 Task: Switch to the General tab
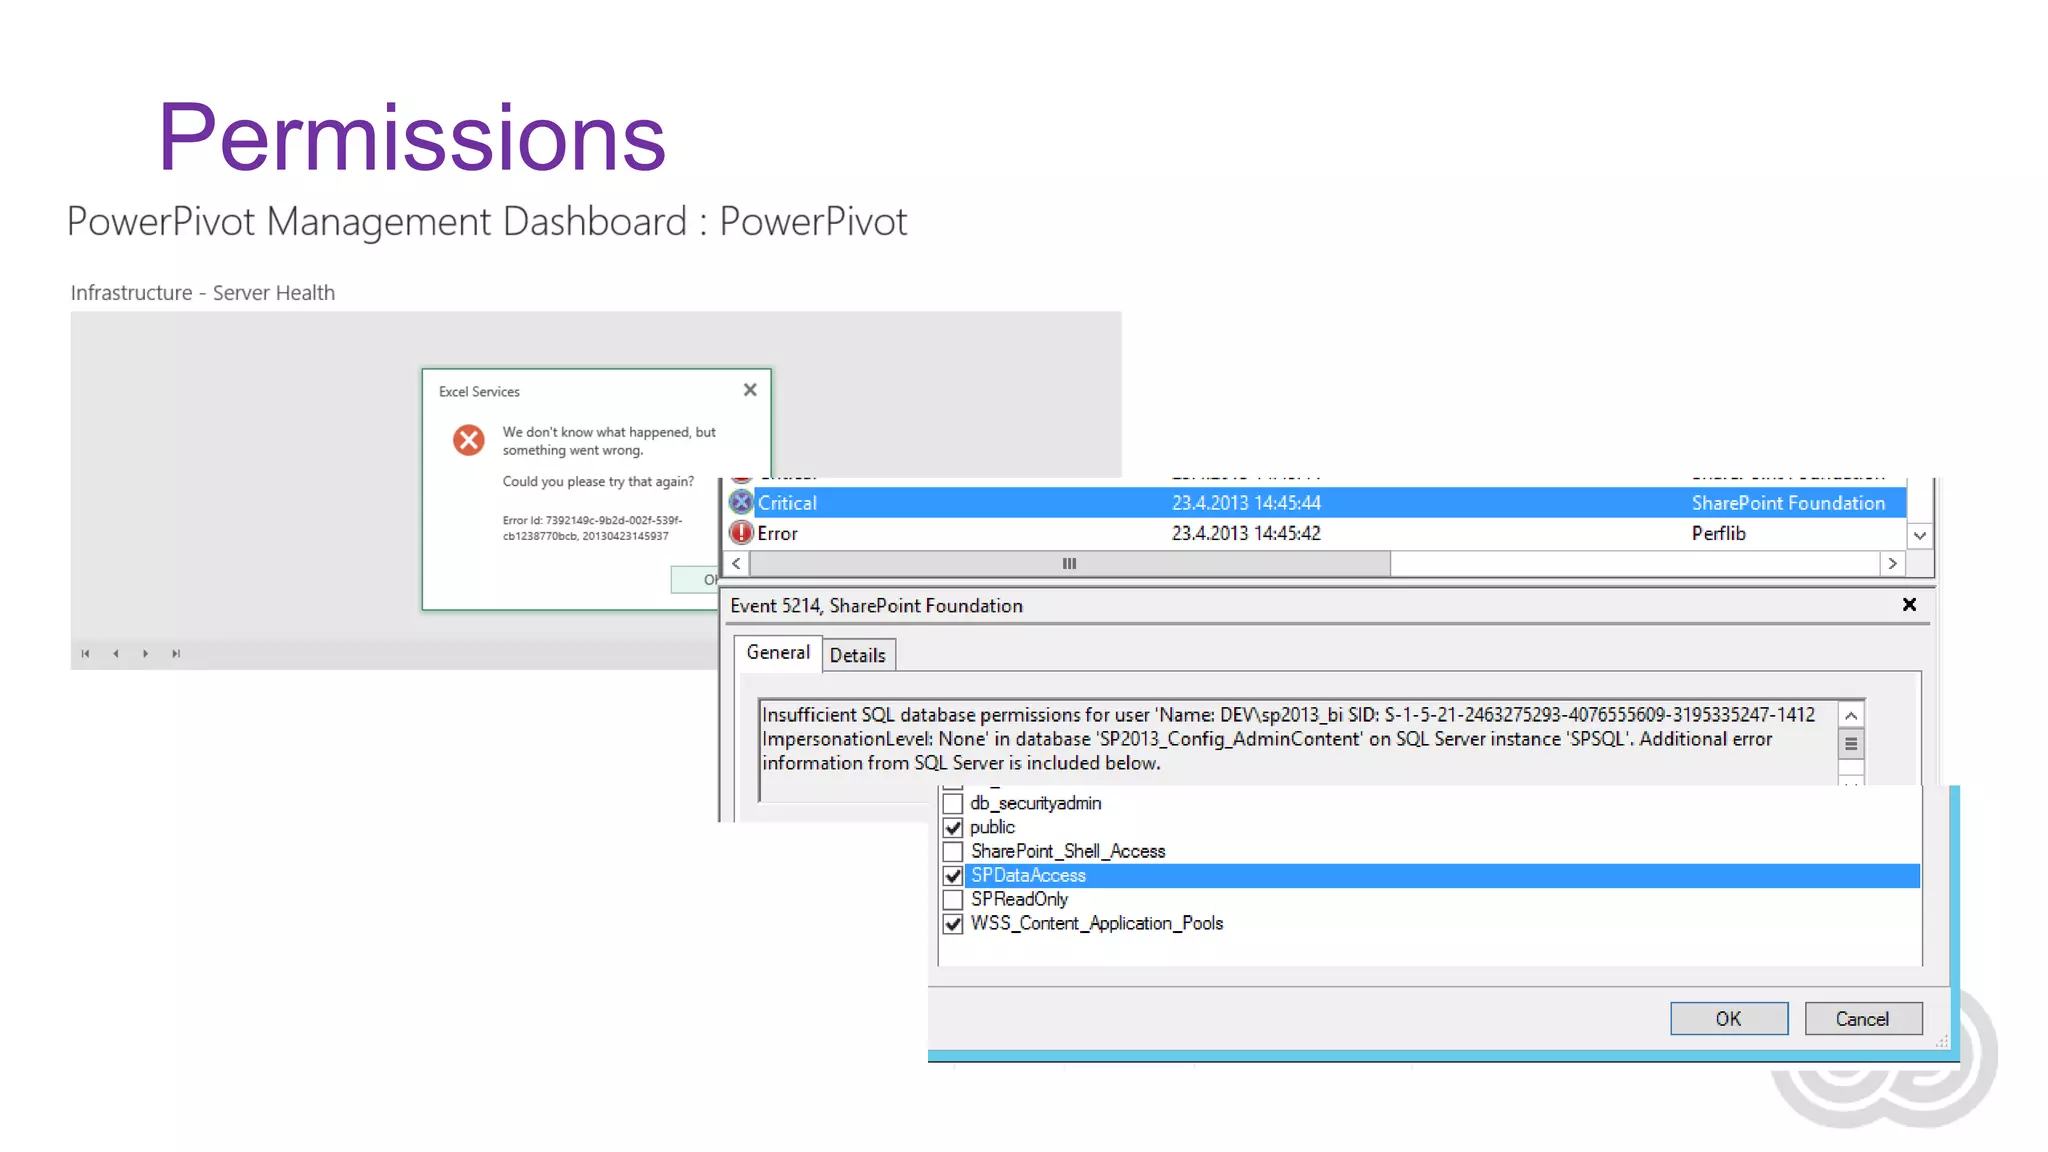pos(778,653)
